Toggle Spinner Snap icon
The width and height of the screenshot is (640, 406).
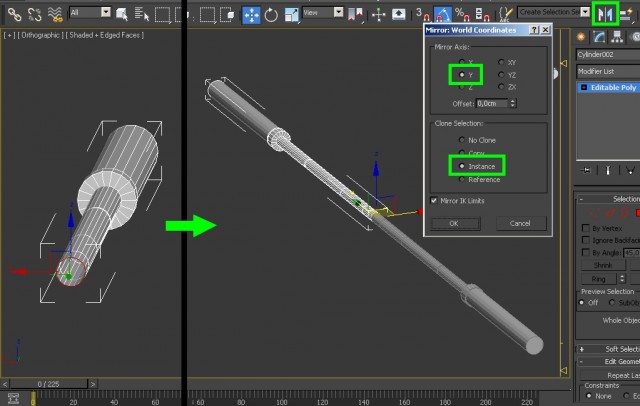[x=482, y=15]
